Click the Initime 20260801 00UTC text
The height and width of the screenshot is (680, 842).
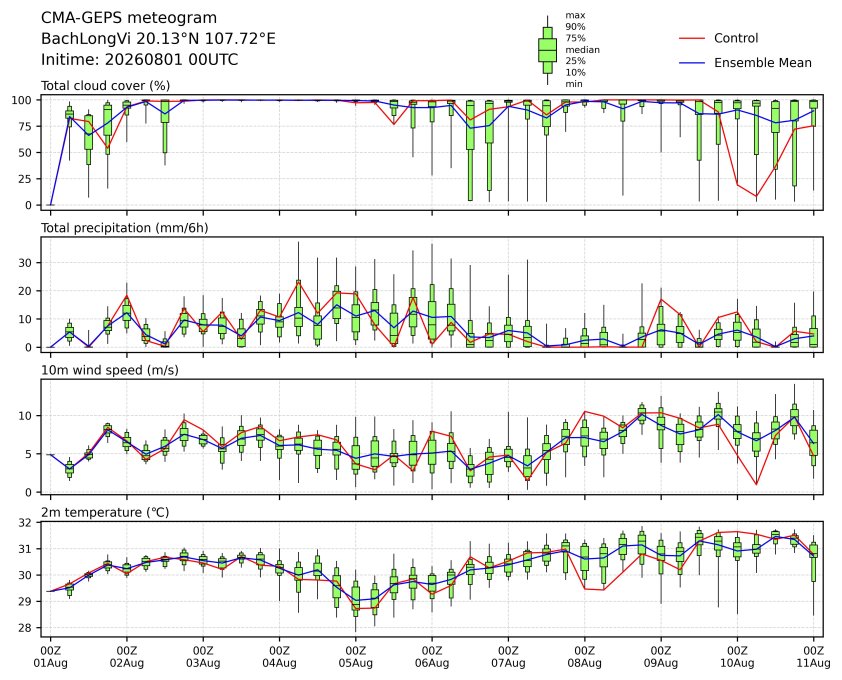click(140, 59)
